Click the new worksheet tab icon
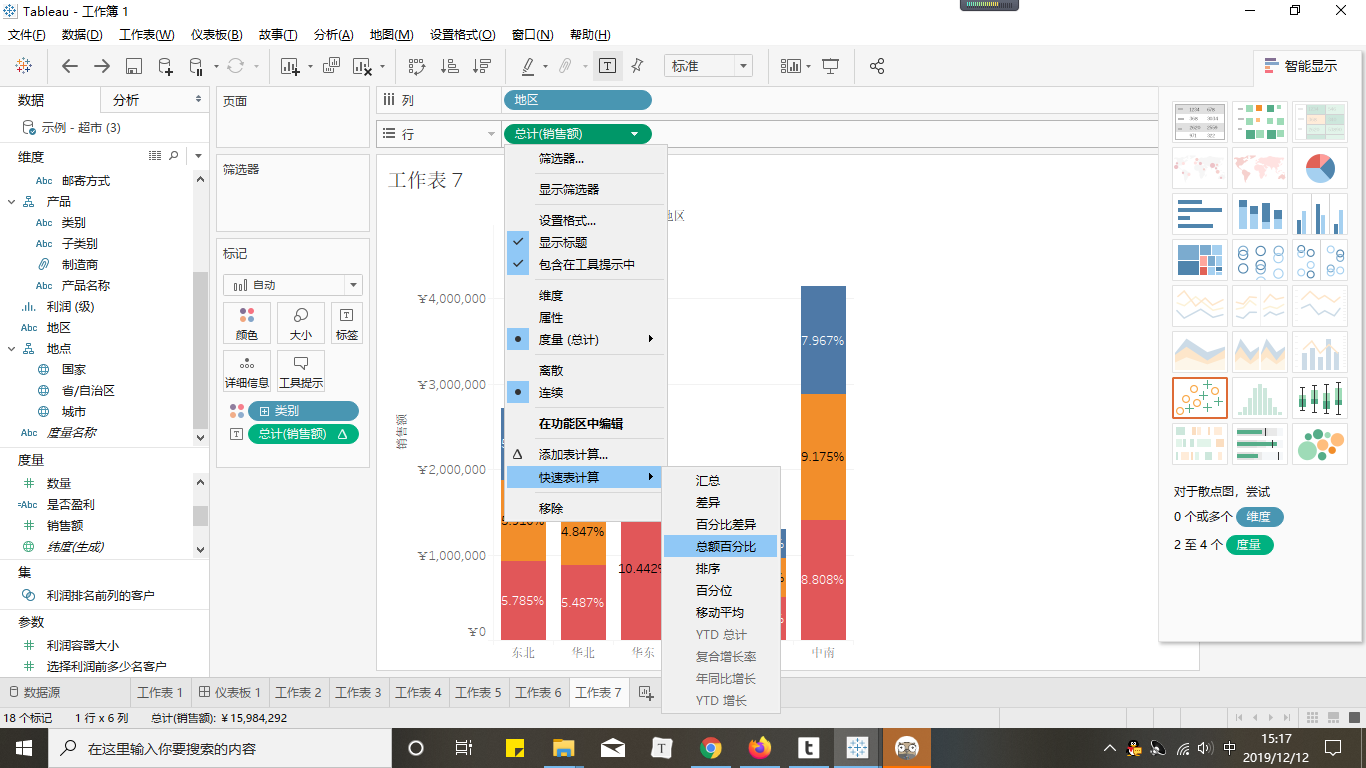Viewport: 1366px width, 768px height. [646, 692]
